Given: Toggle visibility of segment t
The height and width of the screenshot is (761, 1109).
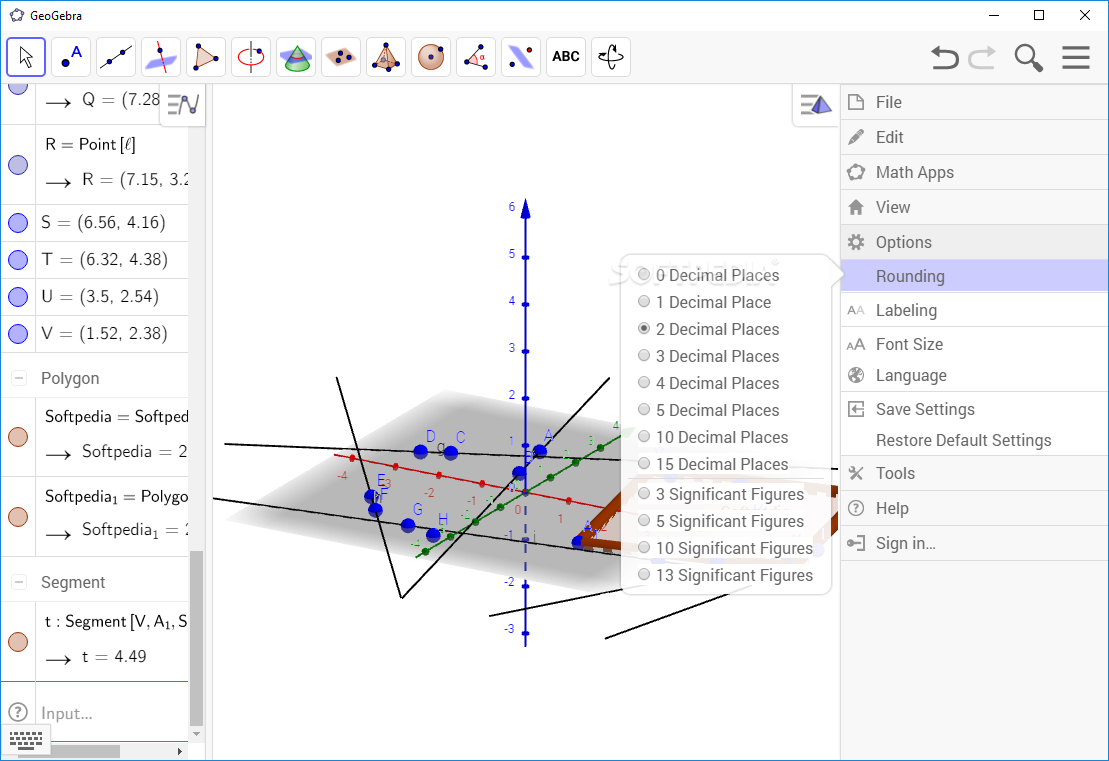Looking at the screenshot, I should (18, 641).
